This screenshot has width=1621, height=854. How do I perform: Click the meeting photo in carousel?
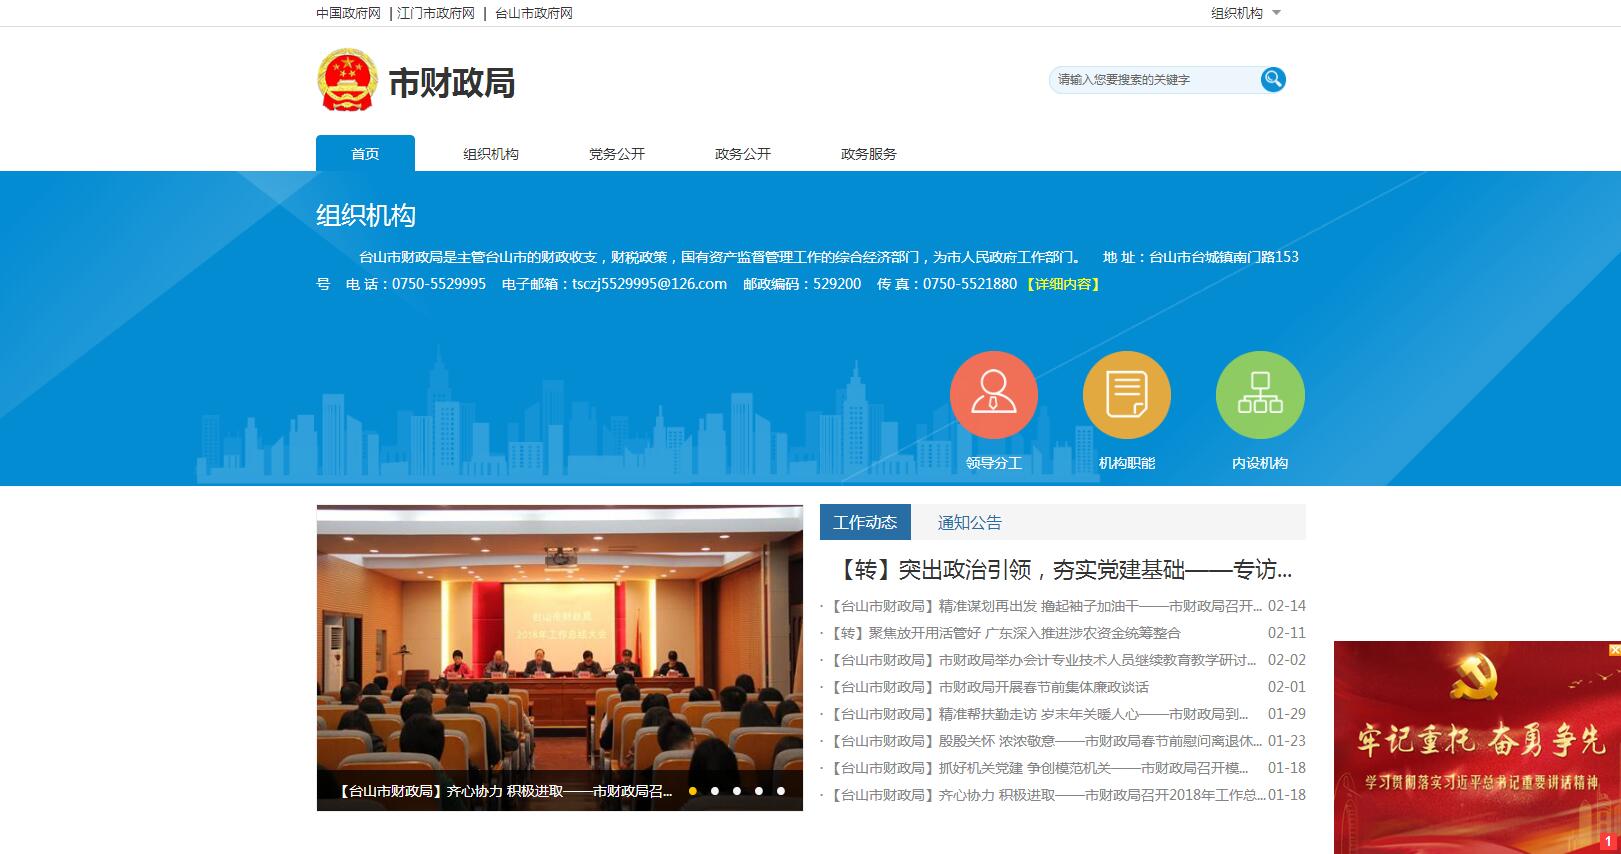click(x=559, y=640)
